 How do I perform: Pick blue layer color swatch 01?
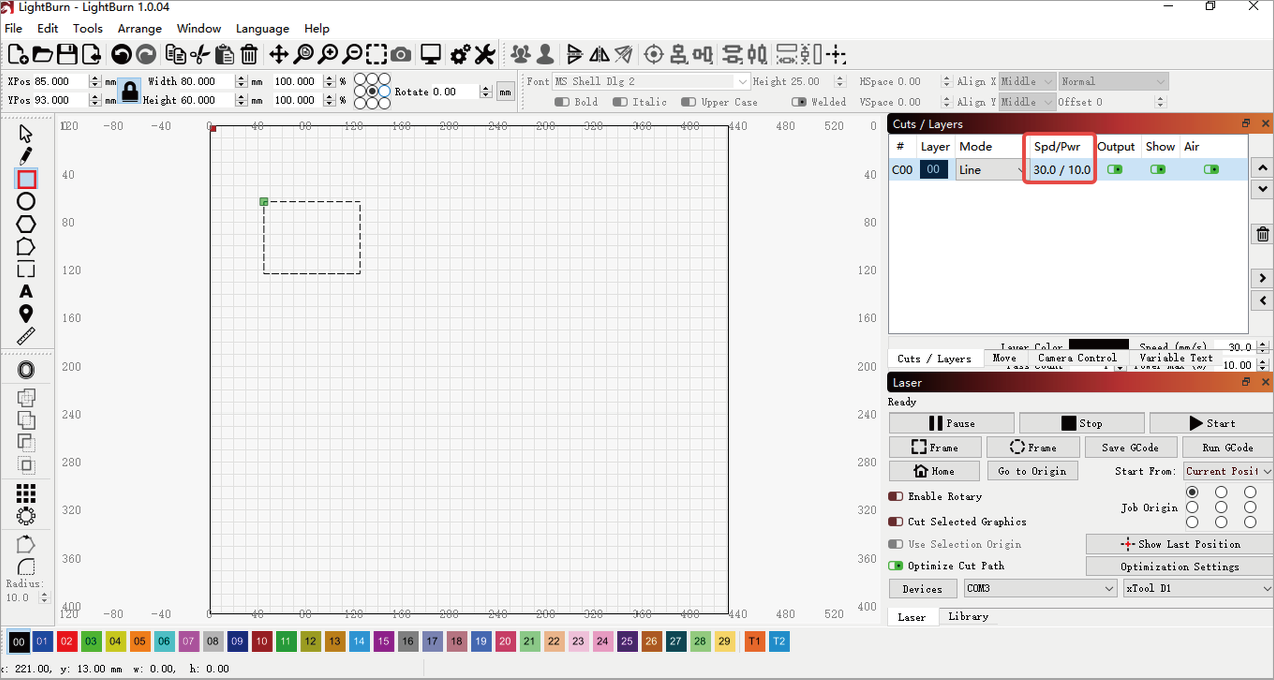(42, 642)
